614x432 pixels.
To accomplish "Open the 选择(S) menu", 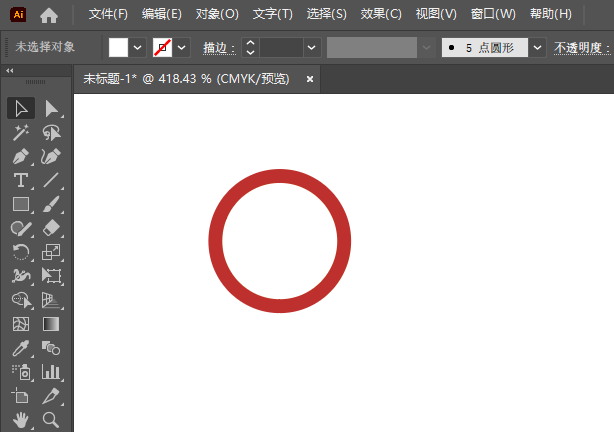I will 327,14.
